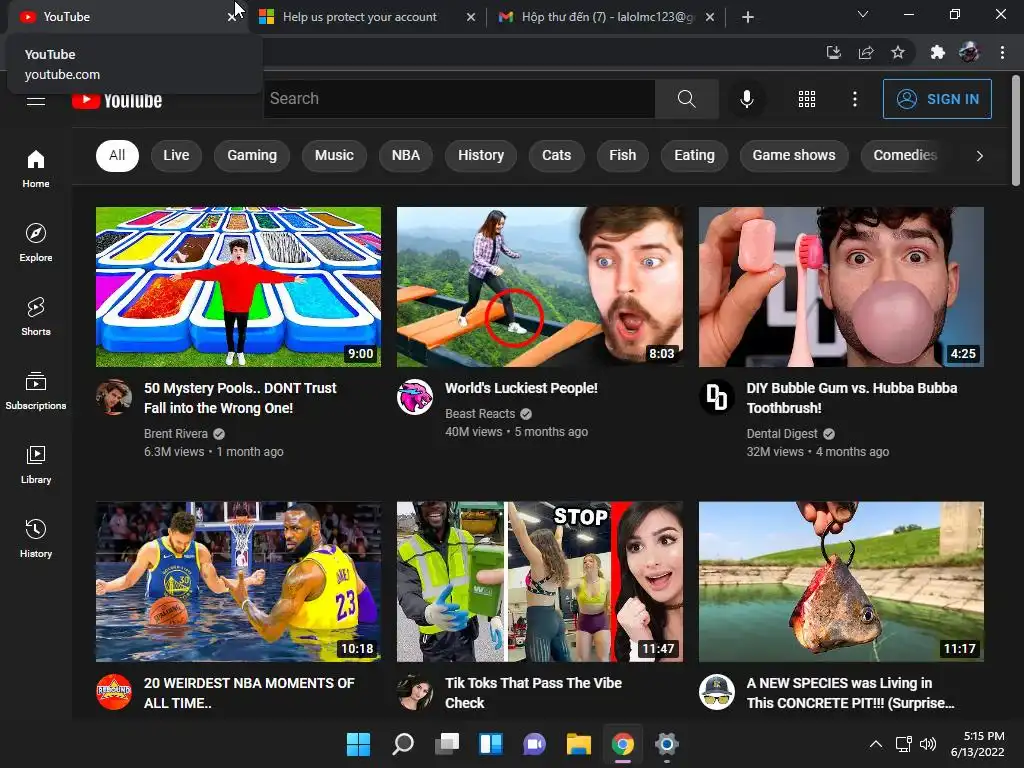Select the Cats filter chip

pyautogui.click(x=556, y=155)
